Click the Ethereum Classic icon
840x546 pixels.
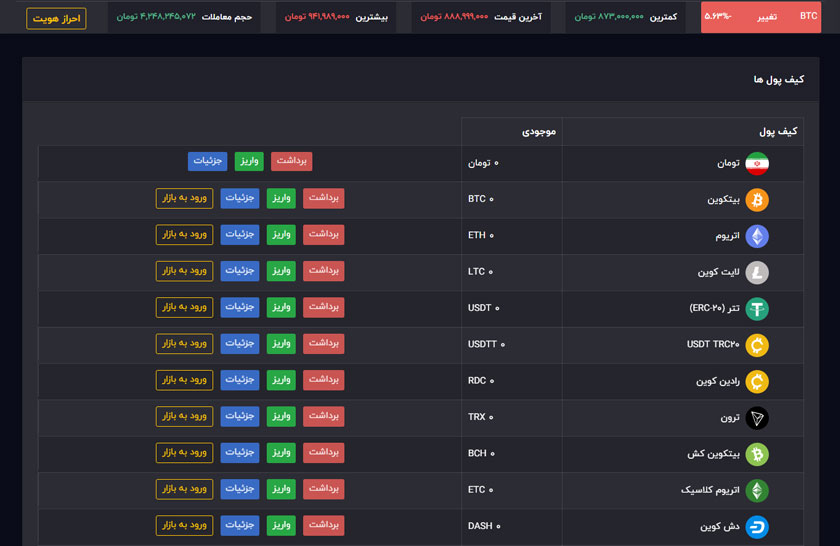pos(757,490)
